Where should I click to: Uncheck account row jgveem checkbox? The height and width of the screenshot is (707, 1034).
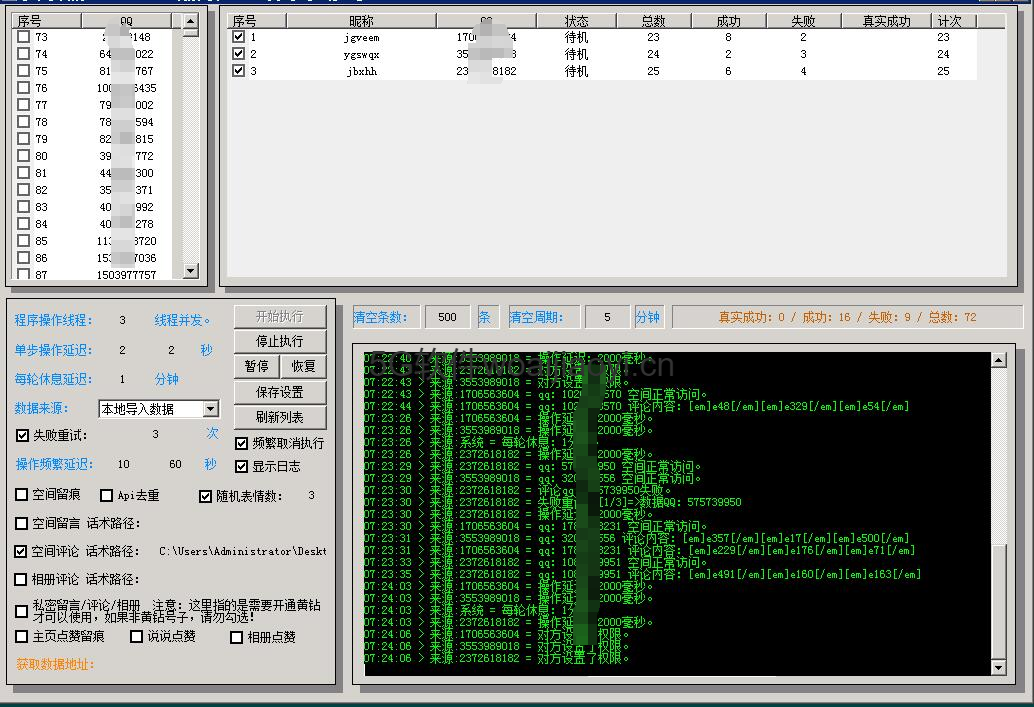pos(239,37)
